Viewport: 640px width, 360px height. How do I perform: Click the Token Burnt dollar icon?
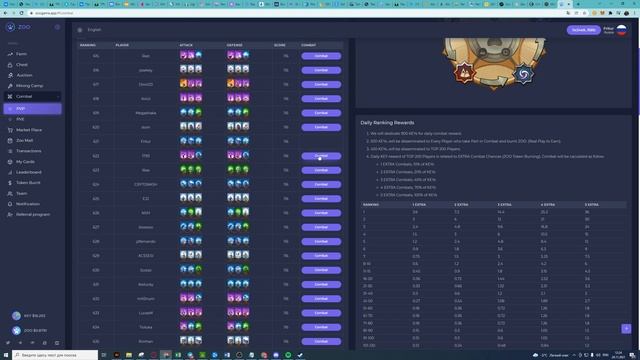(x=10, y=183)
